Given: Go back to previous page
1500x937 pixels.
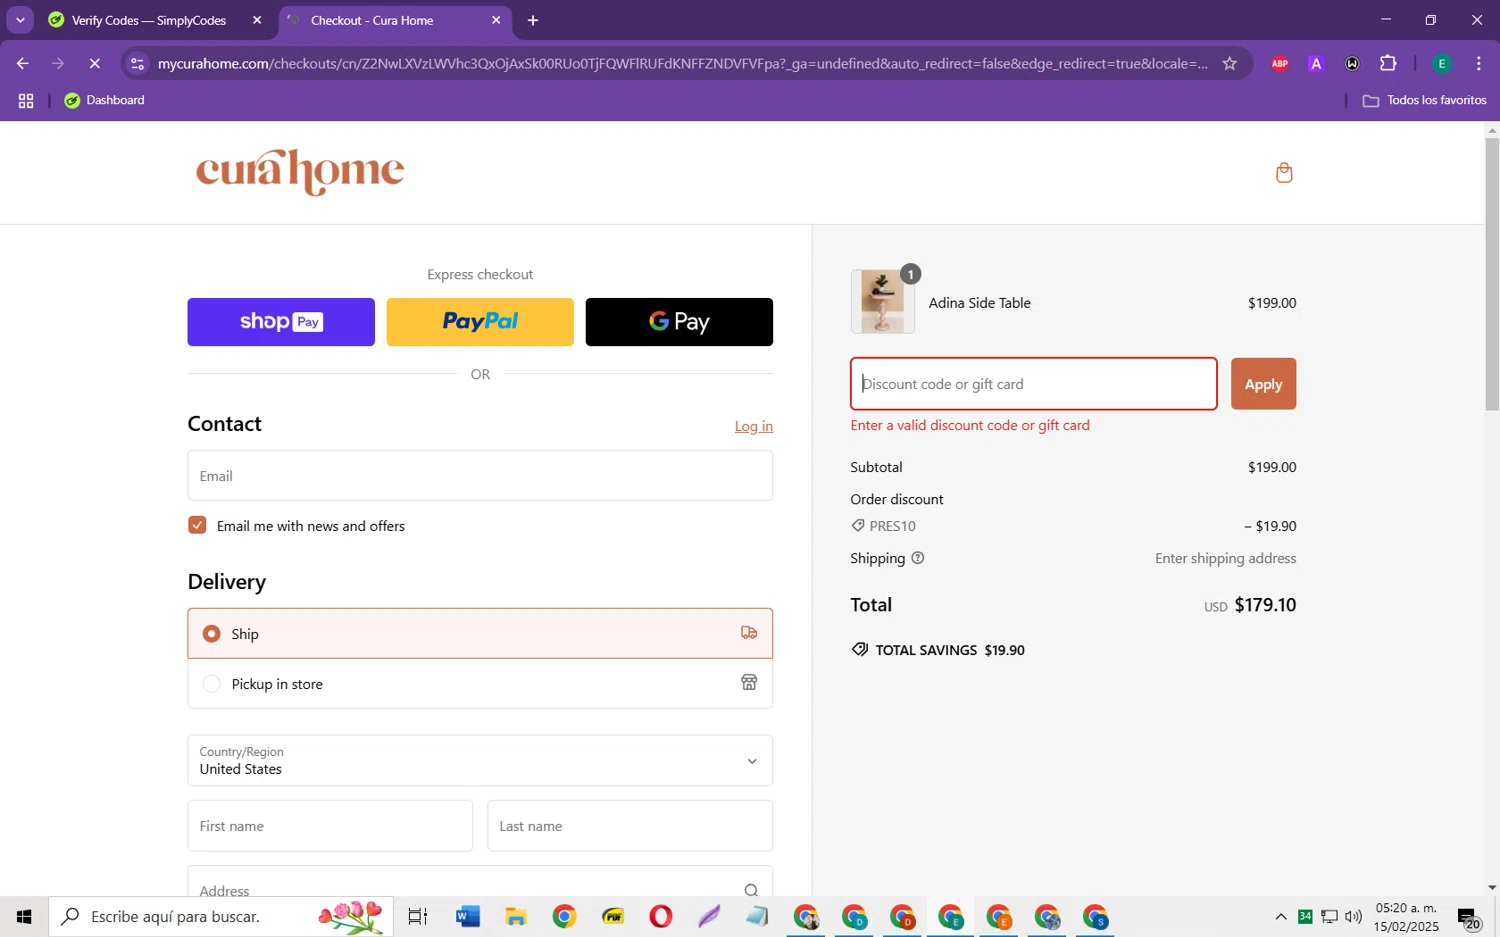Looking at the screenshot, I should pyautogui.click(x=22, y=64).
